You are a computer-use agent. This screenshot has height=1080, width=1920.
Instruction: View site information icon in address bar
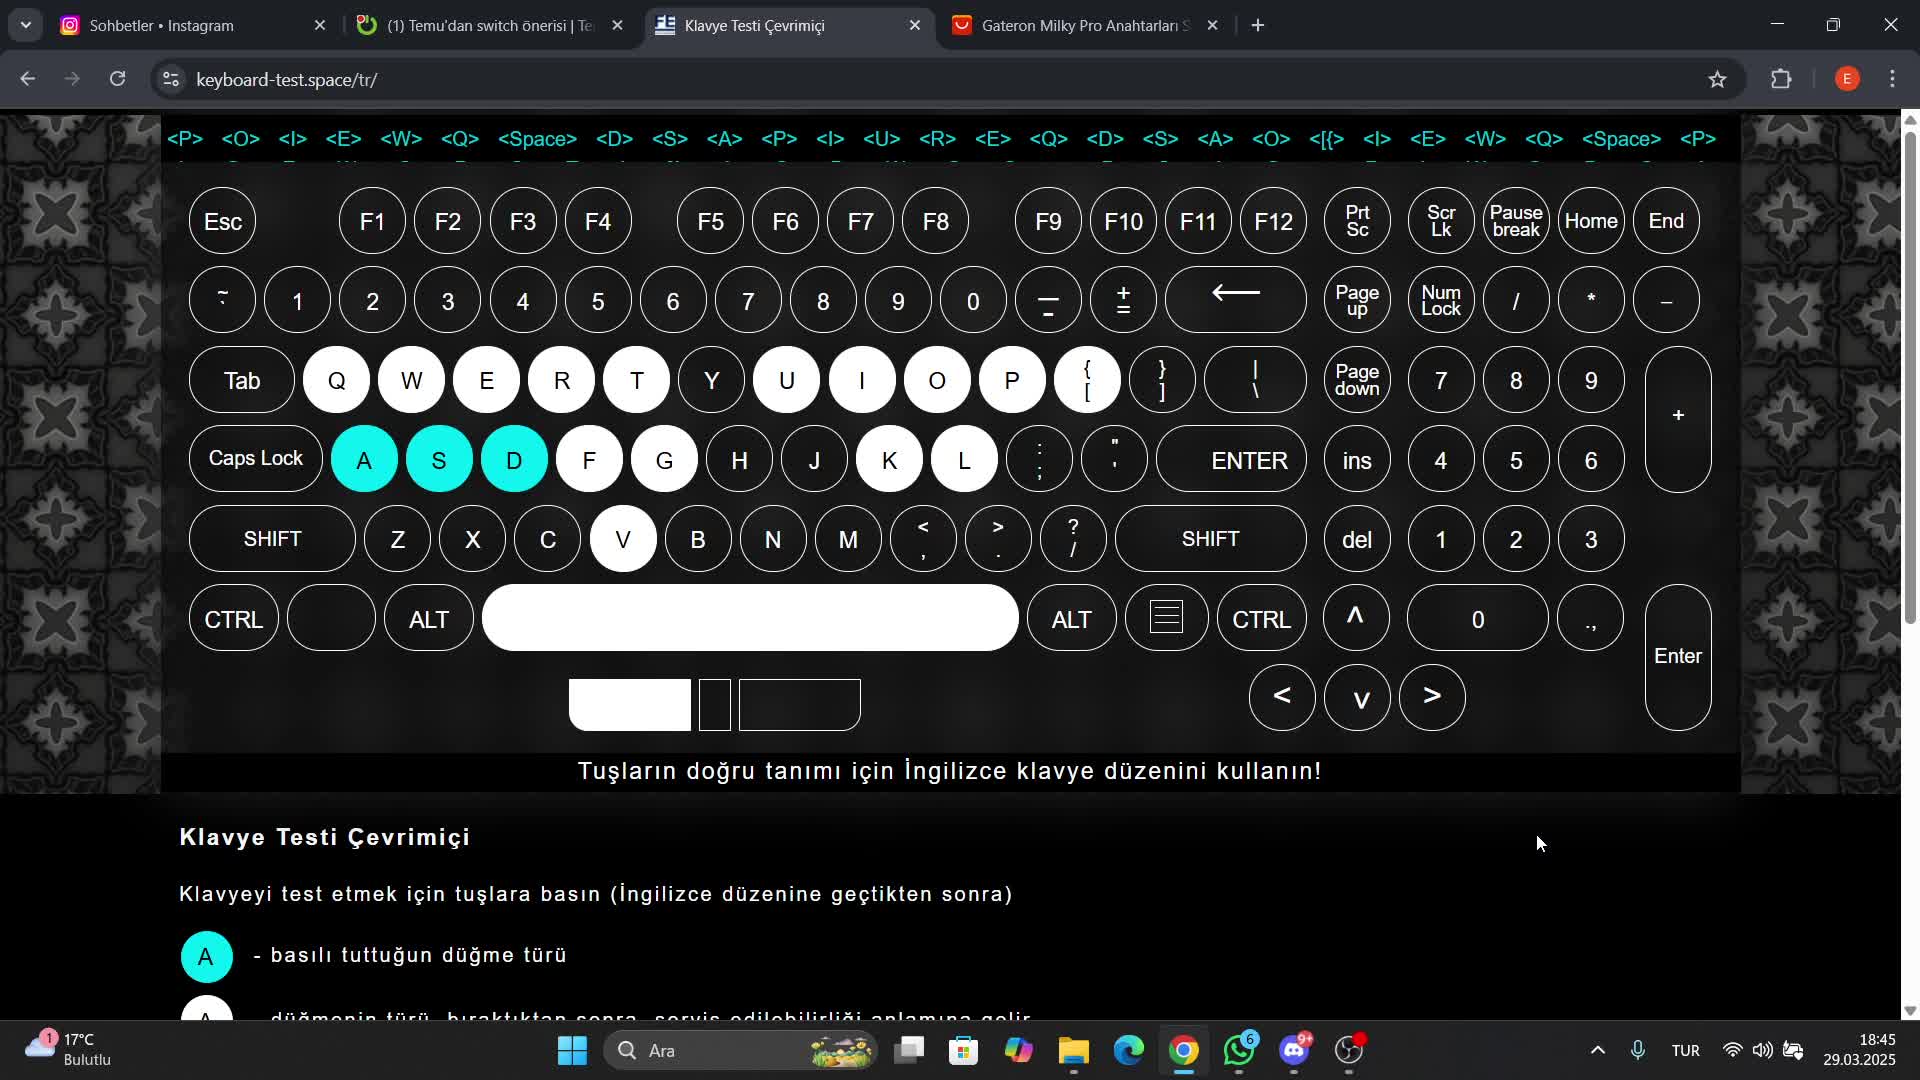pyautogui.click(x=171, y=79)
